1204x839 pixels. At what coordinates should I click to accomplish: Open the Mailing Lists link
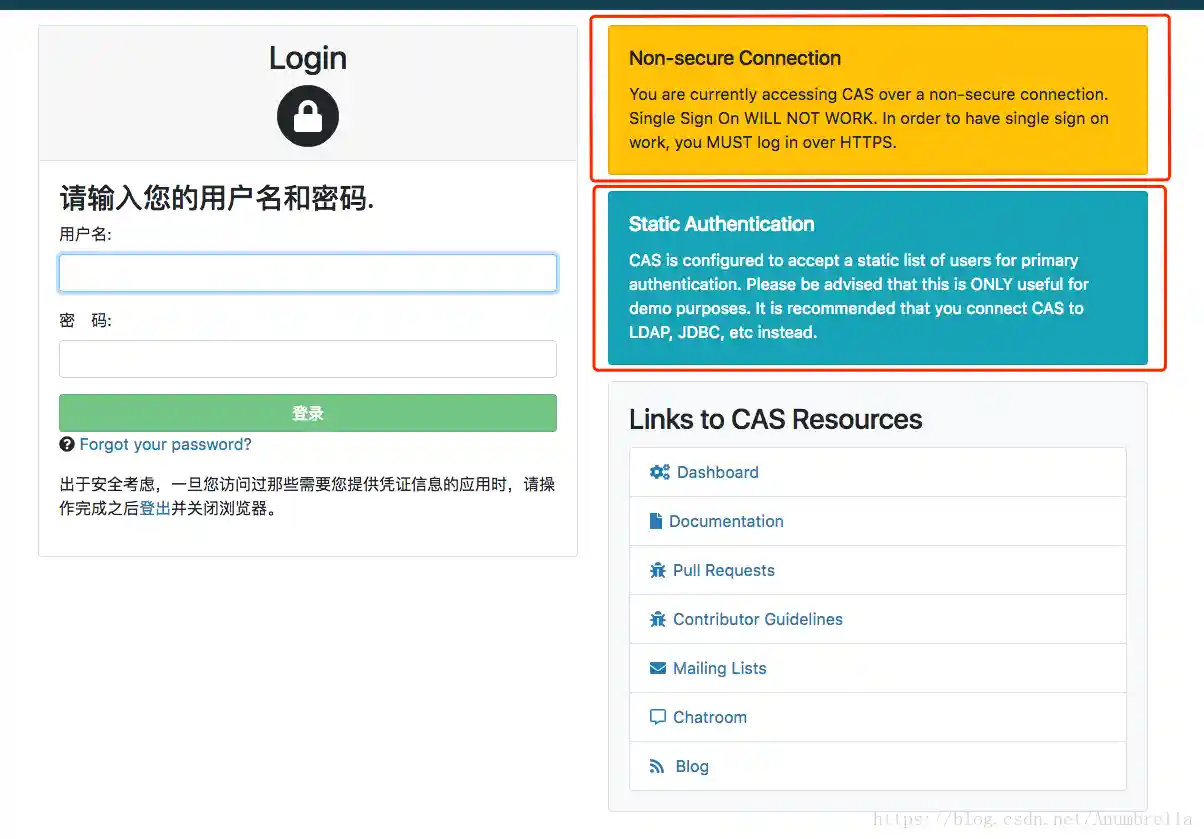[719, 668]
